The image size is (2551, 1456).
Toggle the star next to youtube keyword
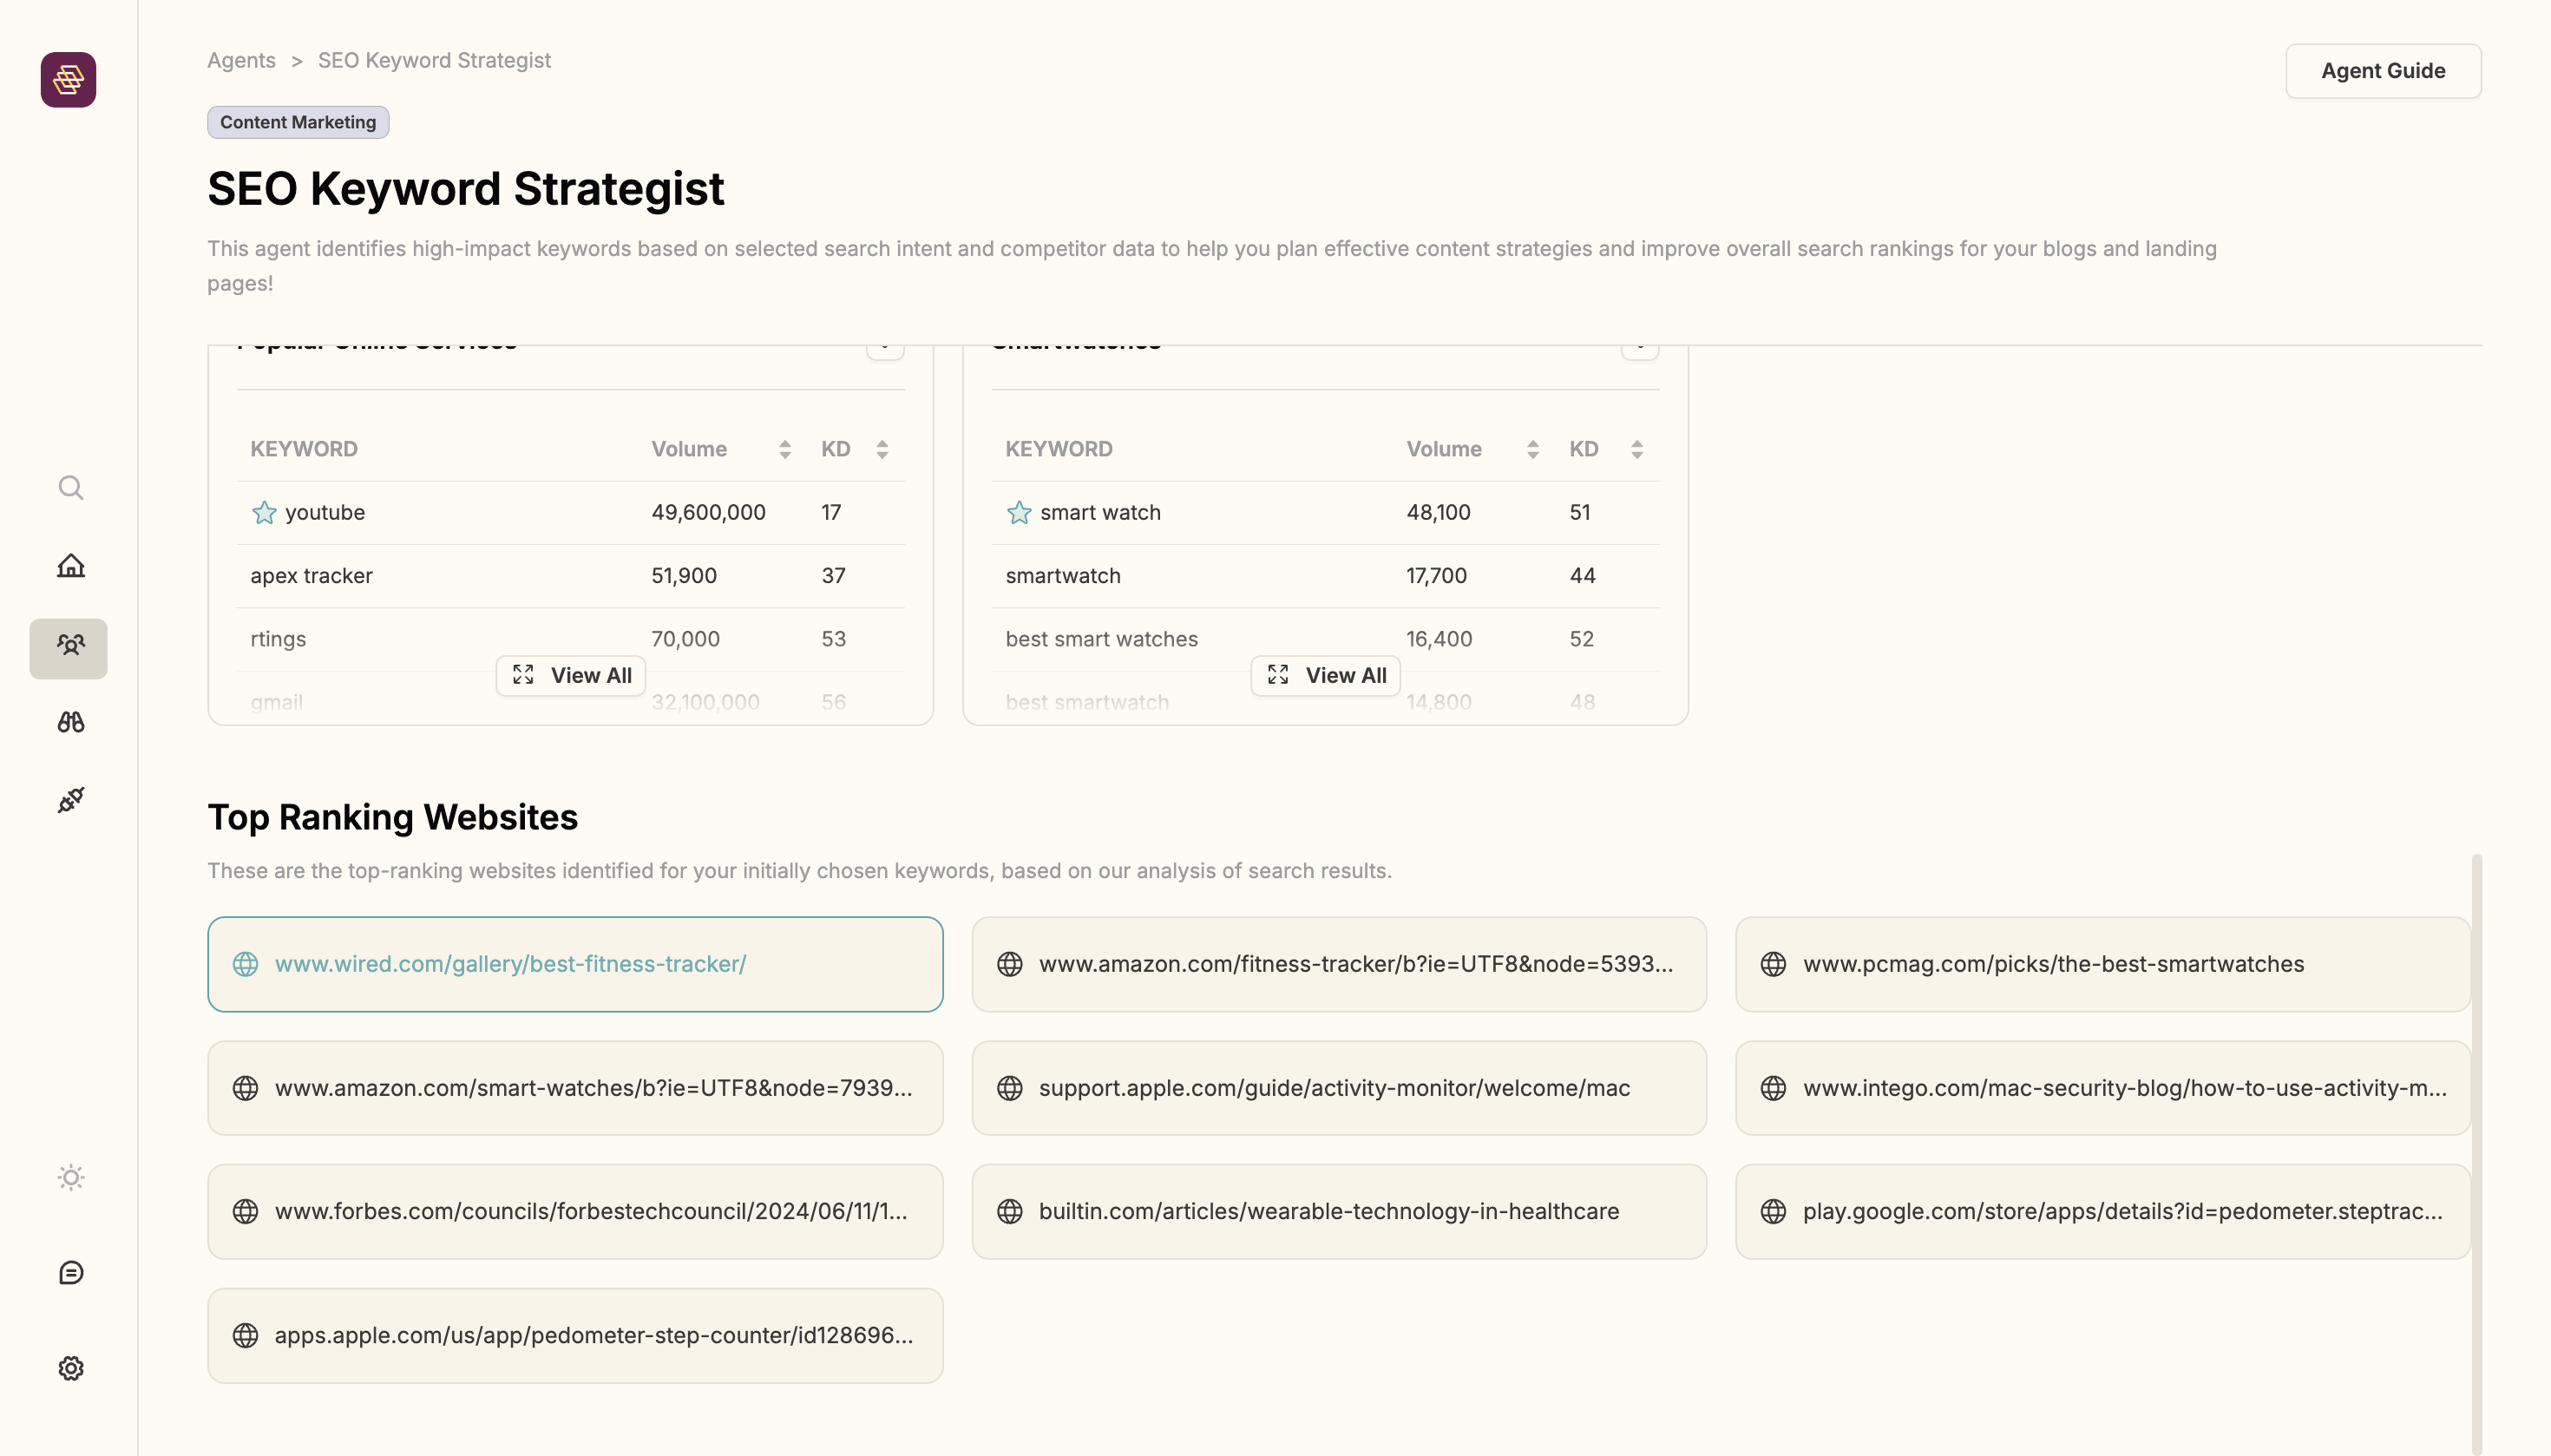coord(264,513)
